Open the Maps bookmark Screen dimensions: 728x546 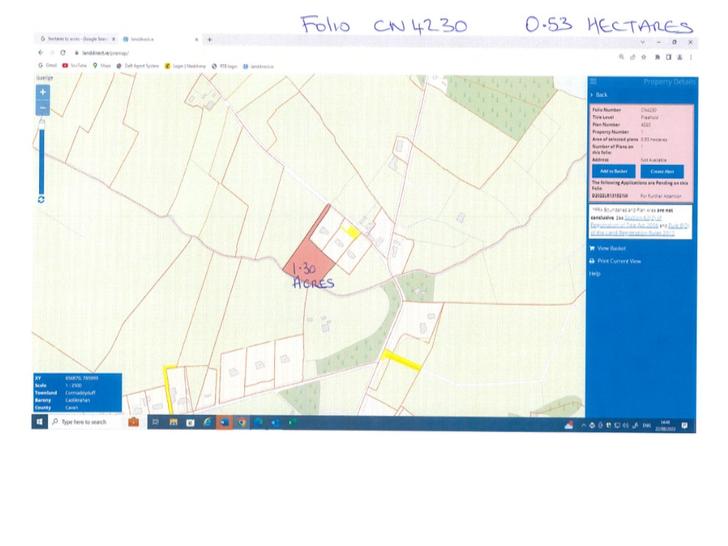(x=102, y=66)
